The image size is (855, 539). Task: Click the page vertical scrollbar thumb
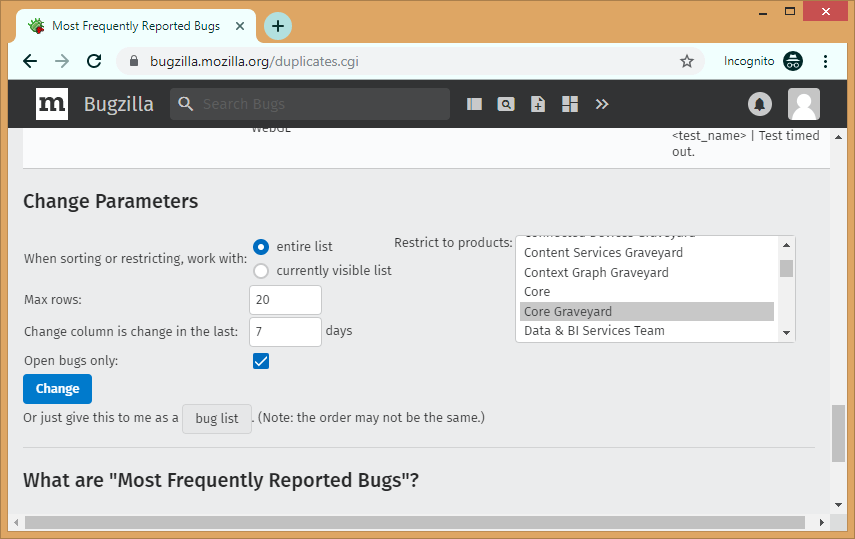[838, 433]
